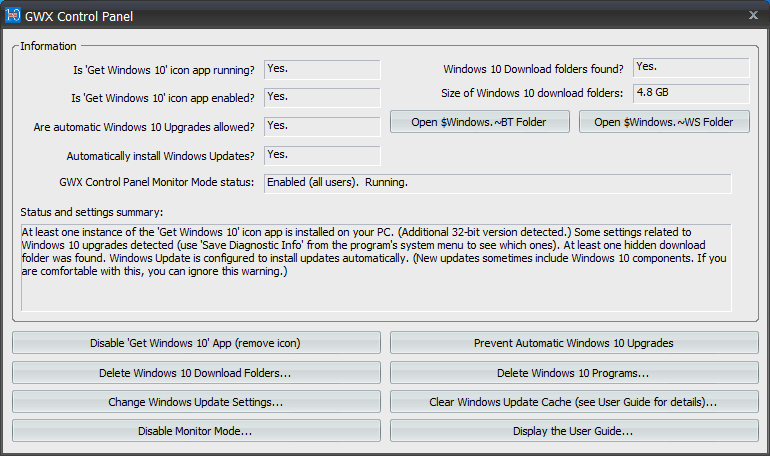The image size is (770, 456).
Task: Click Clear Windows Update Cache button
Action: pyautogui.click(x=574, y=402)
